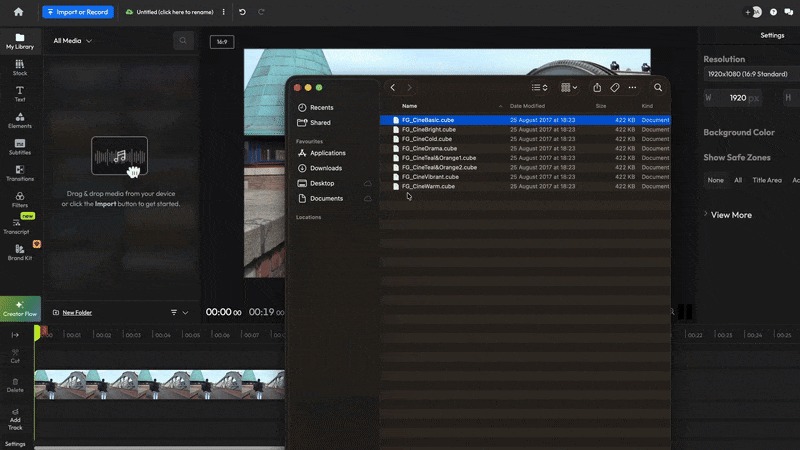Open the Transitions panel
Screen dimensions: 800x450
click(x=20, y=172)
